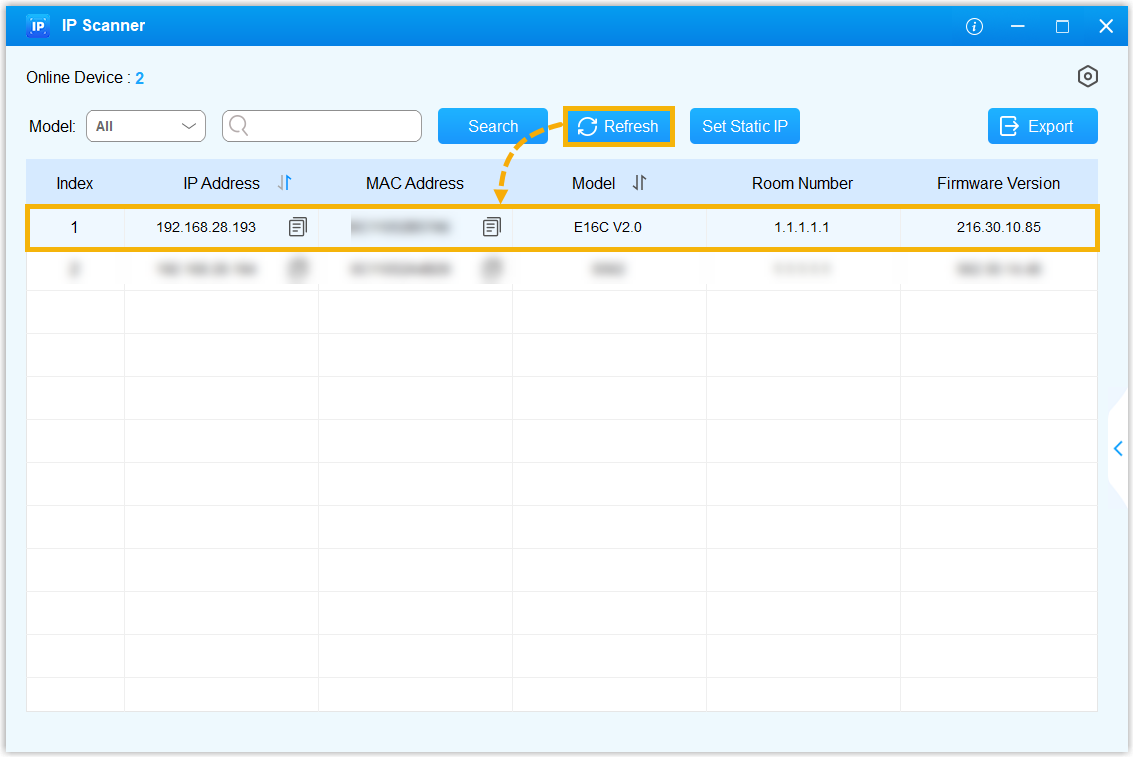
Task: Select the second device row
Action: 607,269
